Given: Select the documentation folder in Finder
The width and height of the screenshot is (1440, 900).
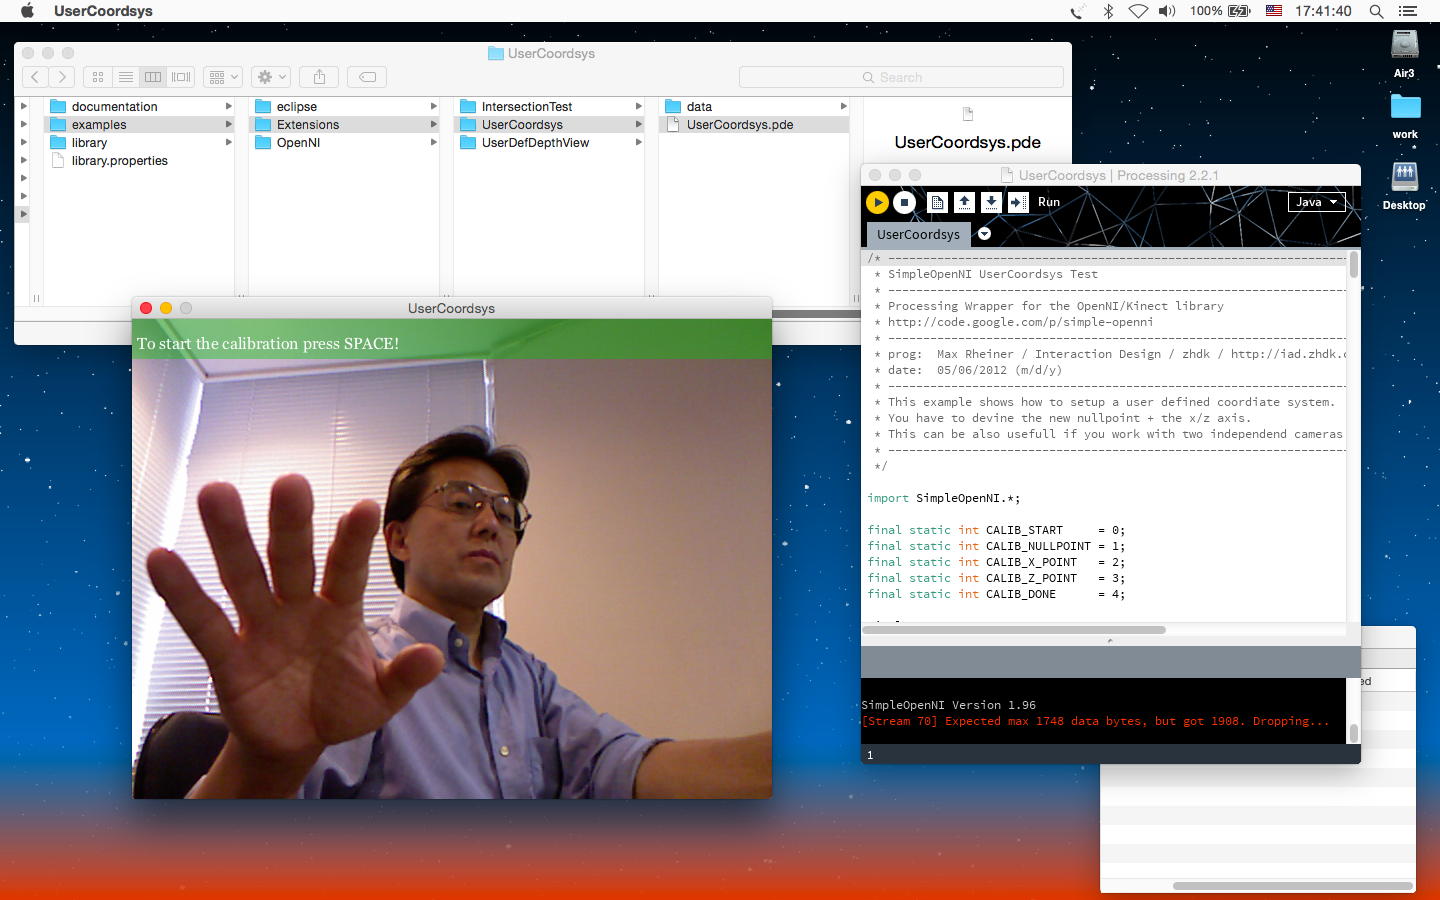Looking at the screenshot, I should 139,107.
